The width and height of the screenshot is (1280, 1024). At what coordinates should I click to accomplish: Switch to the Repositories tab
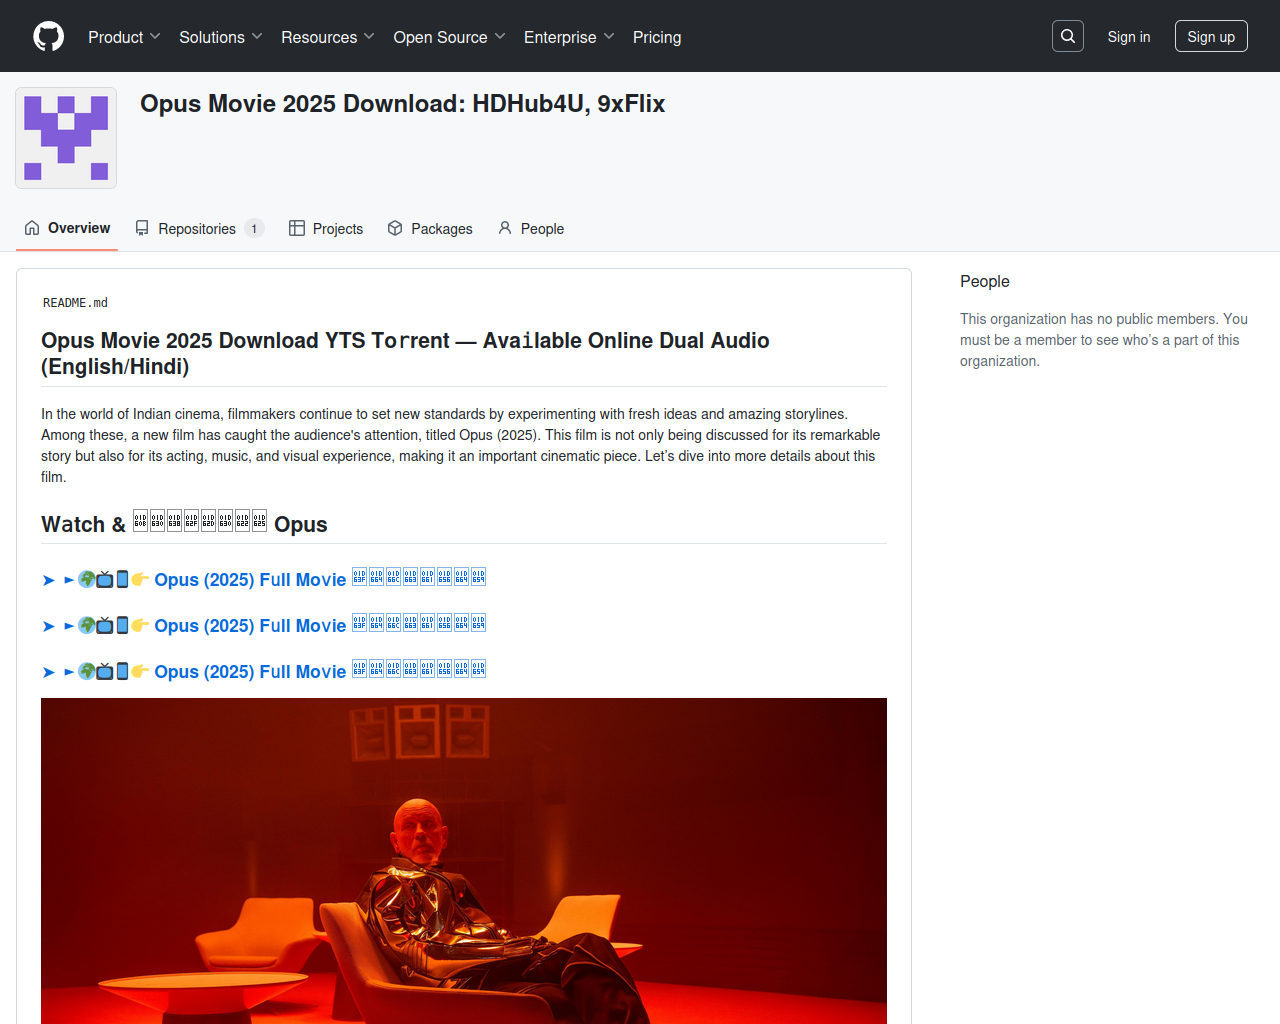click(199, 228)
